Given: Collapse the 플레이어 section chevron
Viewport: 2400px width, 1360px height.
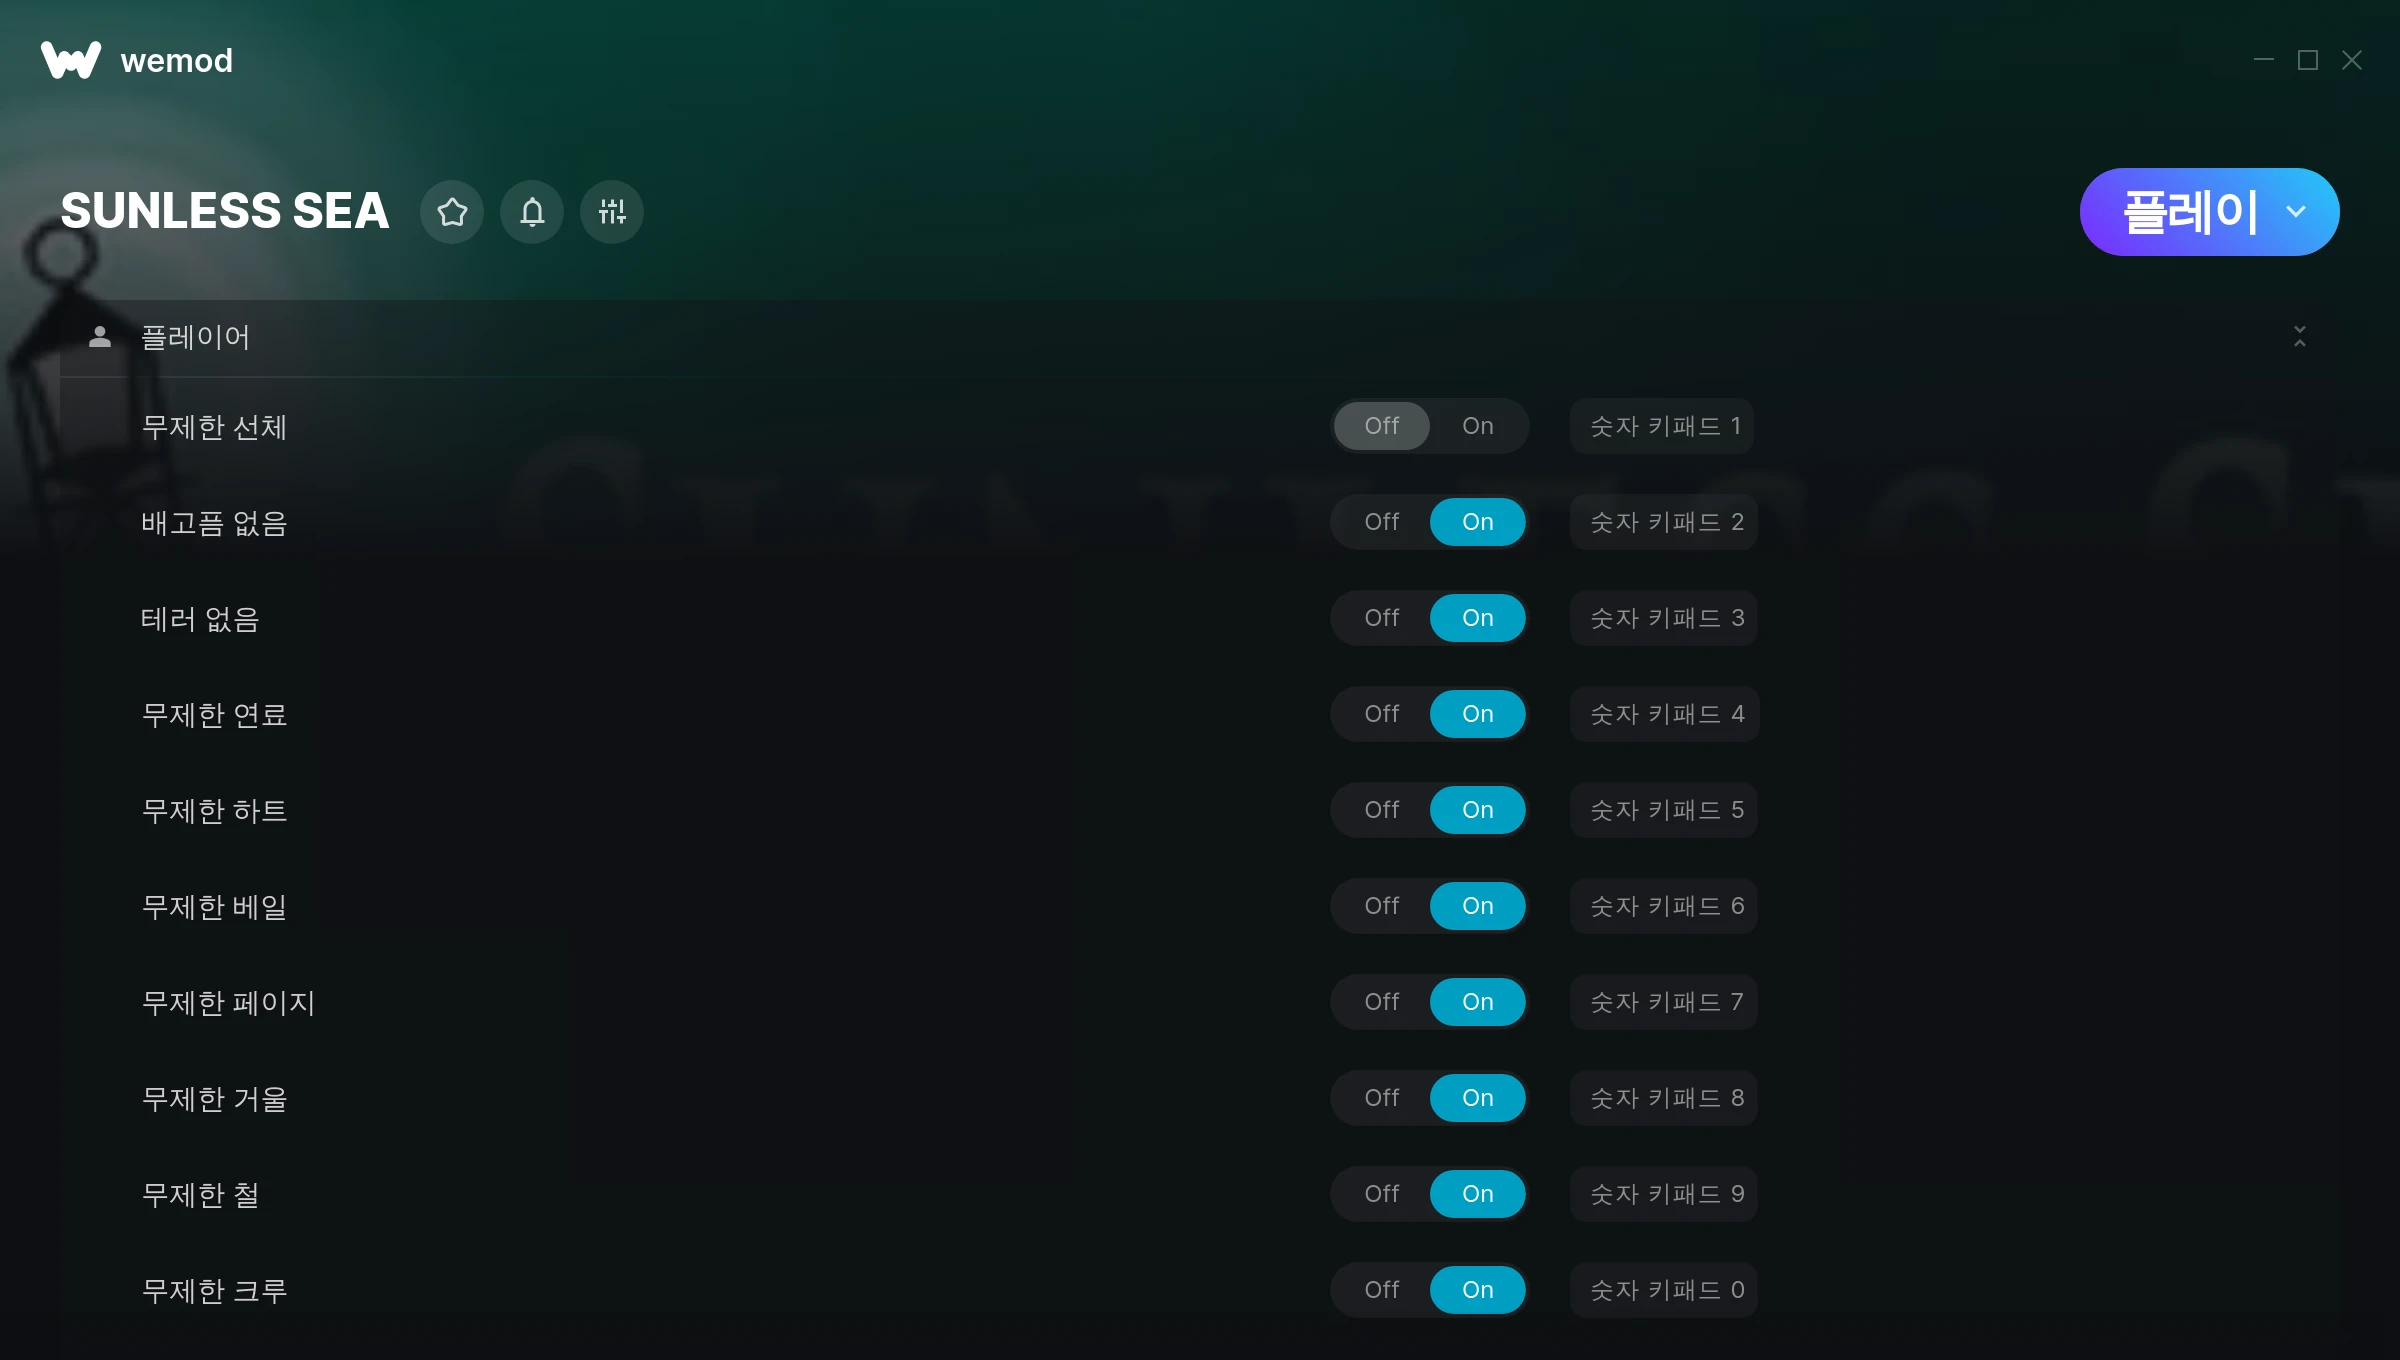Looking at the screenshot, I should point(2300,337).
